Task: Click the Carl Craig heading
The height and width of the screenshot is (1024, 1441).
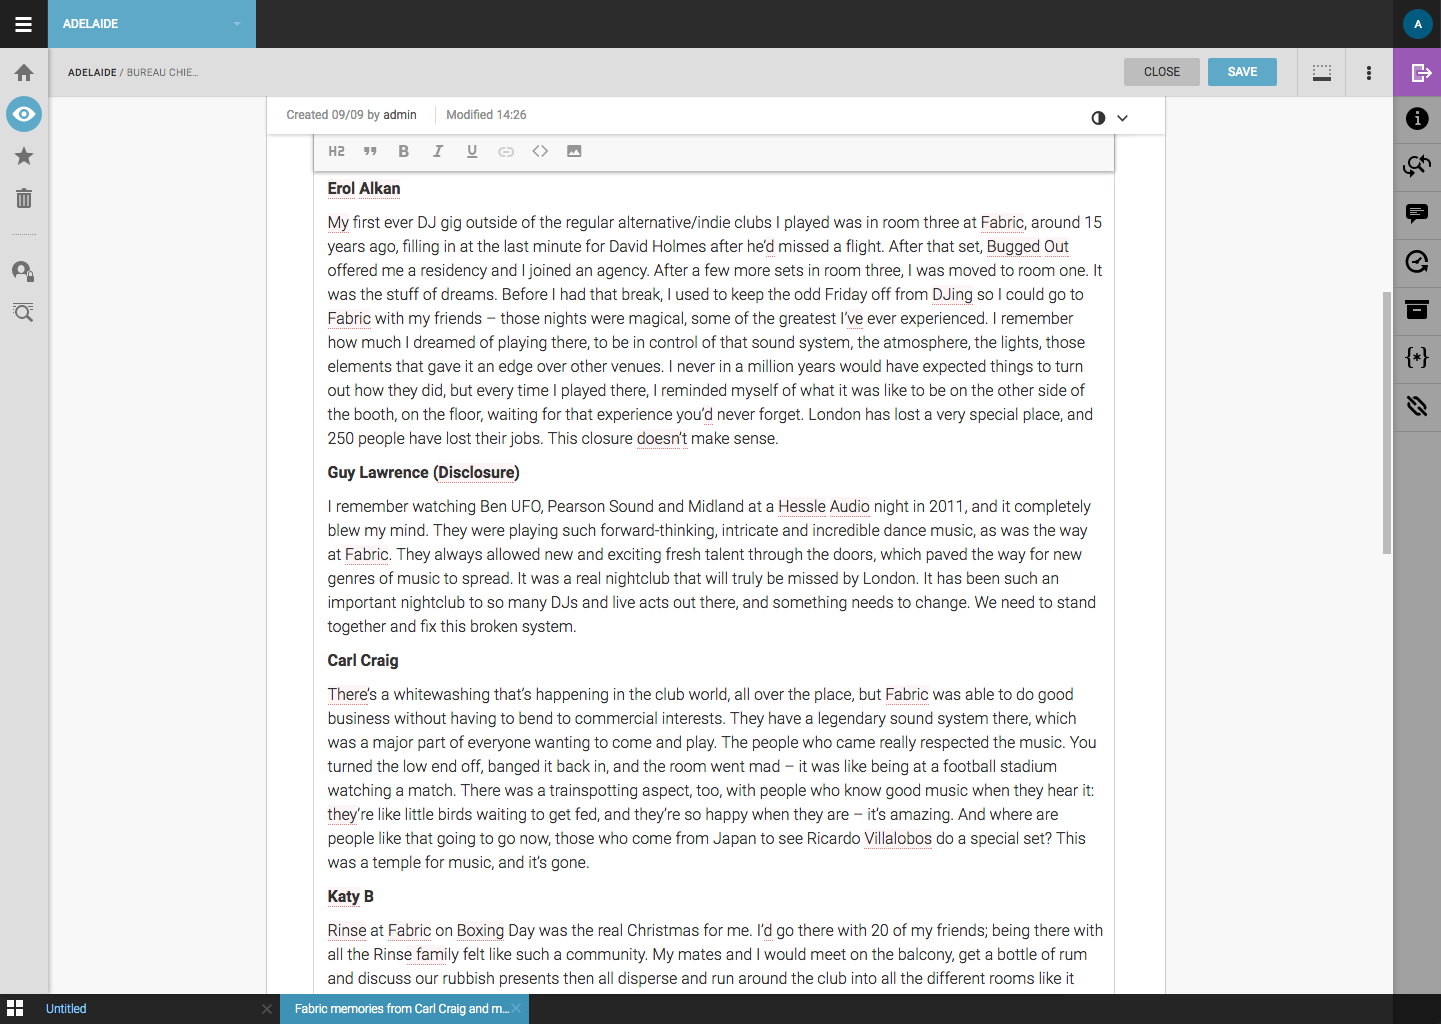Action: coord(363,661)
